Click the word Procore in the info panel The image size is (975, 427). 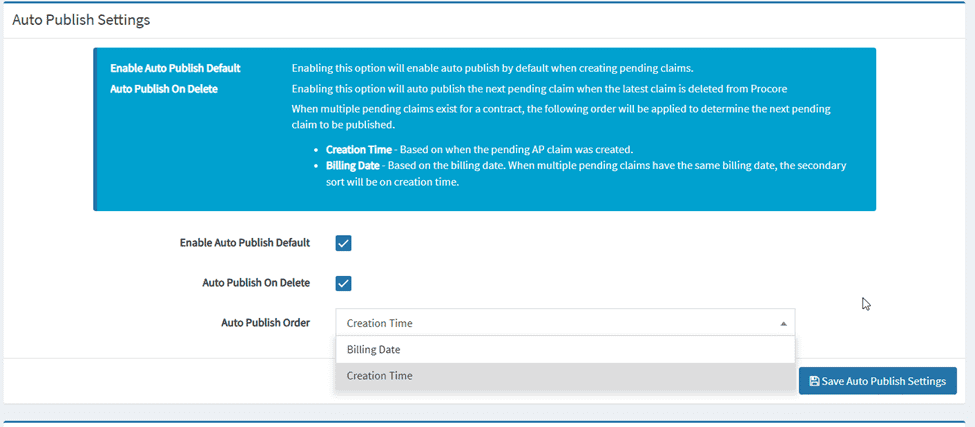pyautogui.click(x=767, y=89)
